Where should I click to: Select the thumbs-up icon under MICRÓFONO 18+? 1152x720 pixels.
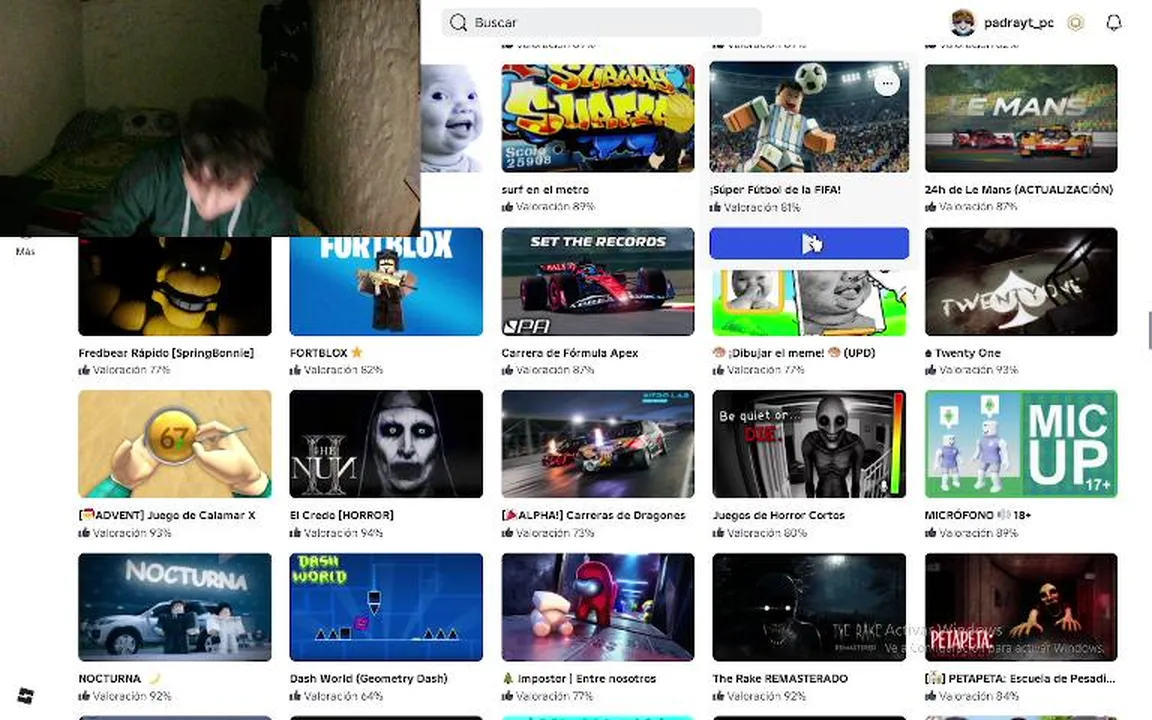tap(930, 533)
